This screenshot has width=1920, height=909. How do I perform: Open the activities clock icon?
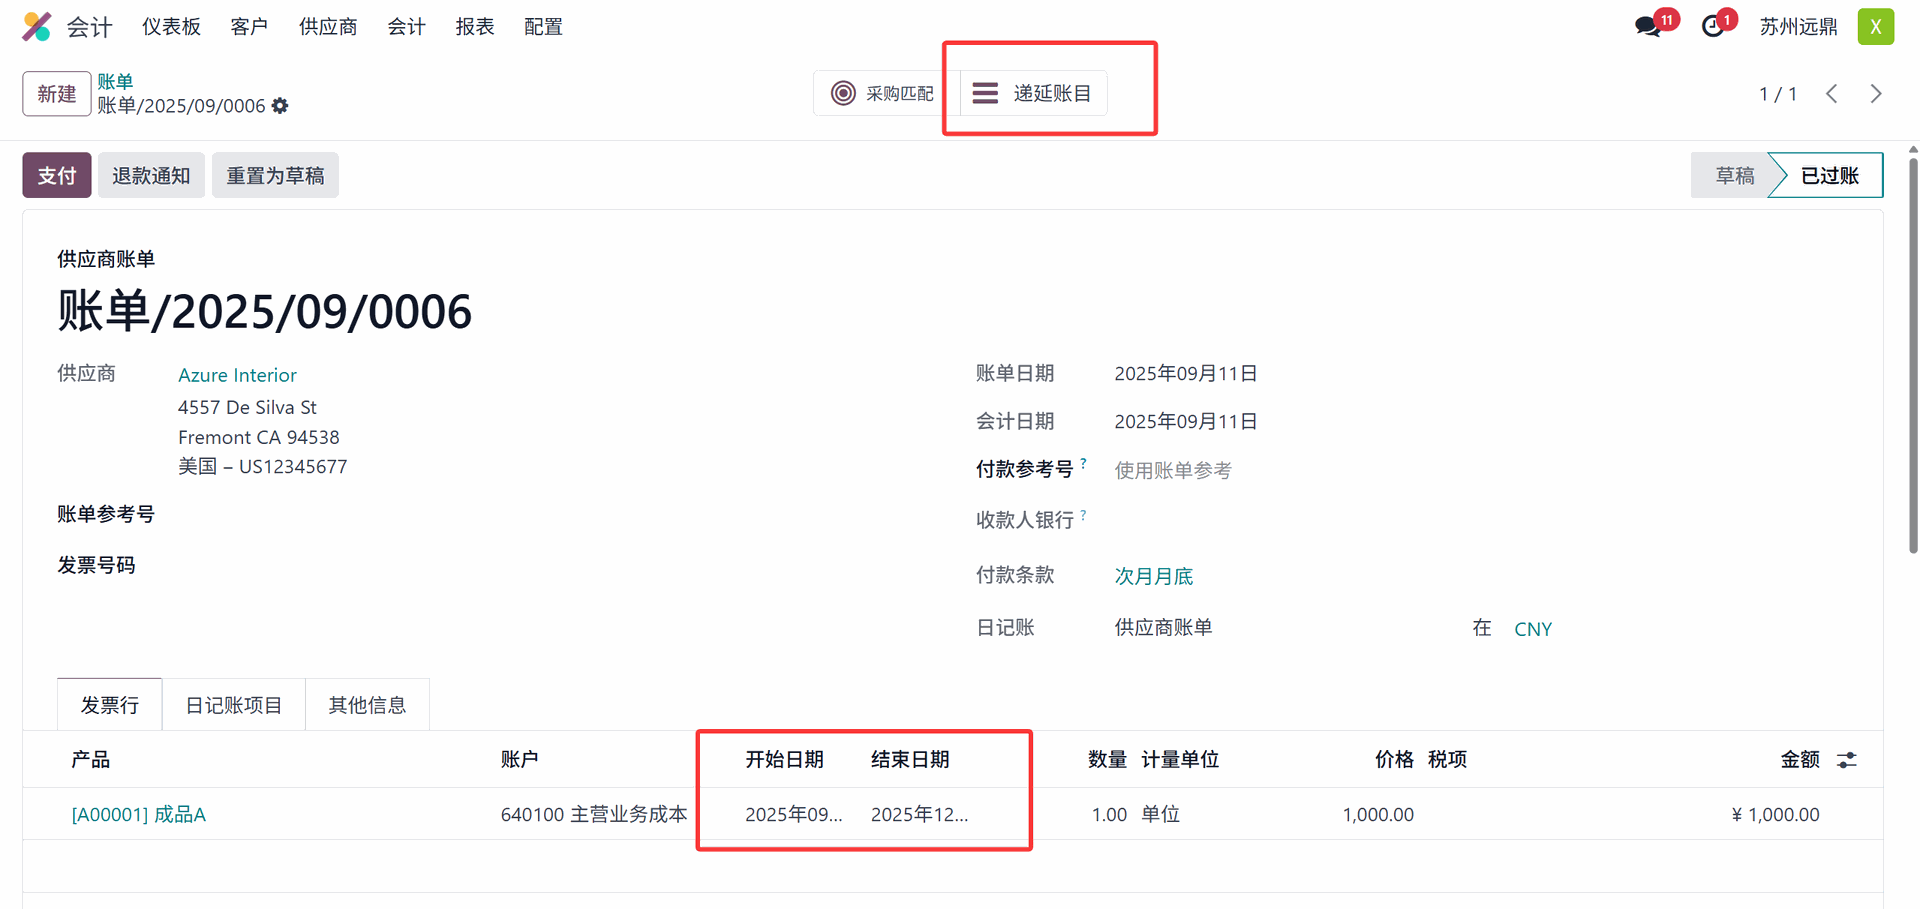(x=1713, y=27)
